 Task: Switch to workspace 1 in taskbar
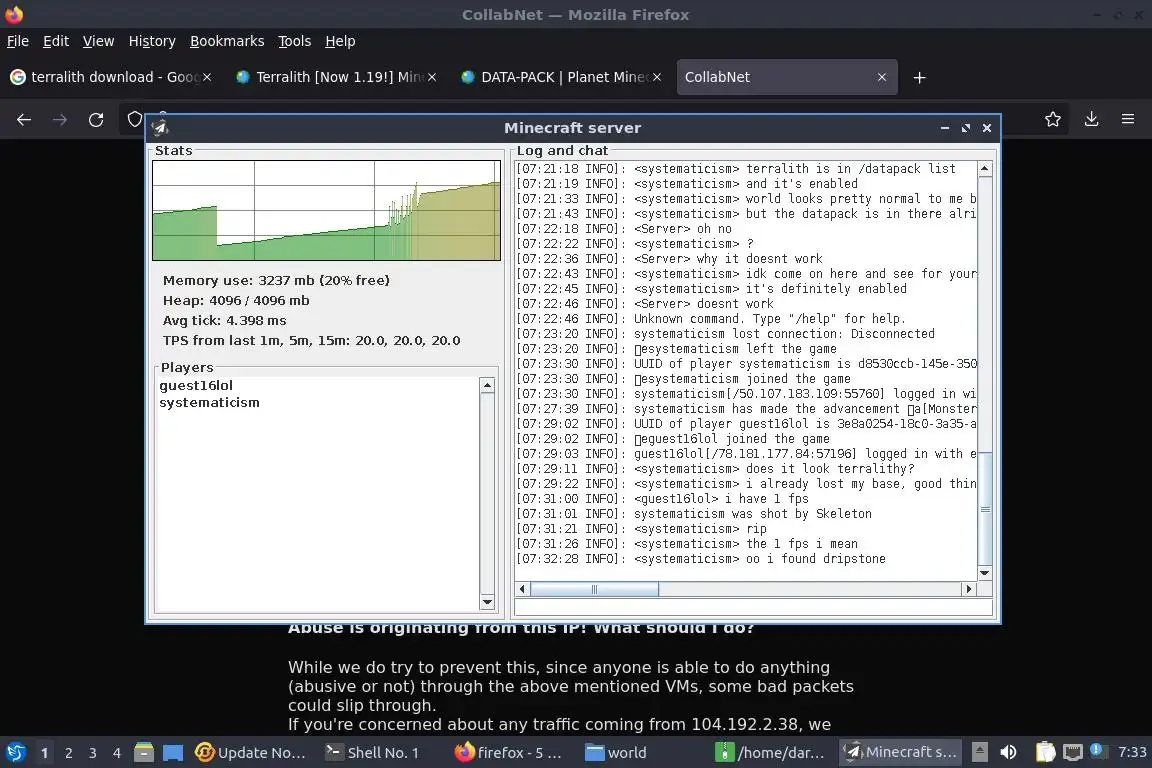click(44, 753)
